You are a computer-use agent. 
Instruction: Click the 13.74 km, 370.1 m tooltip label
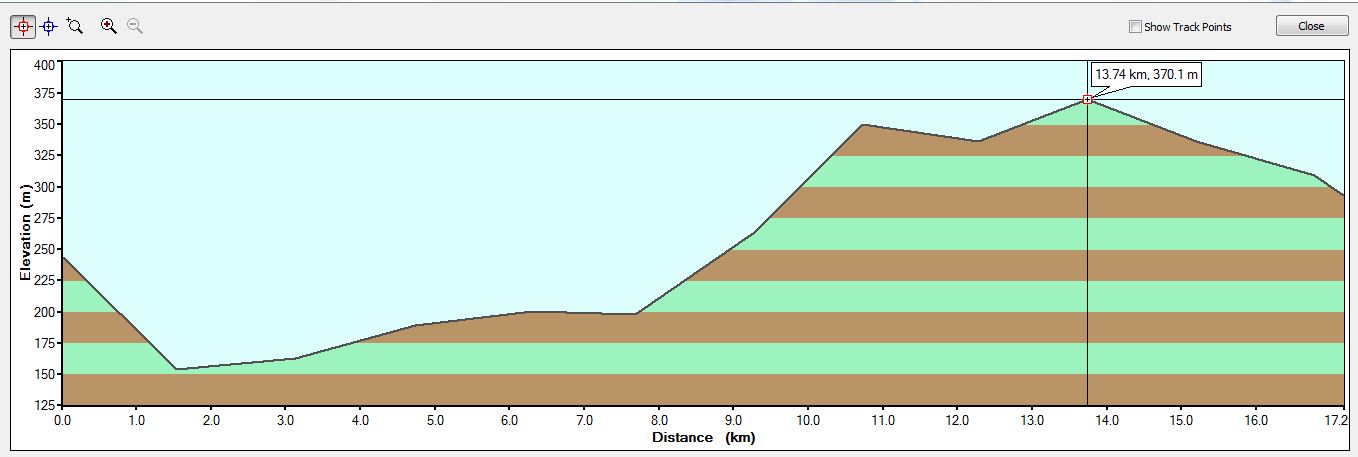[x=1146, y=74]
